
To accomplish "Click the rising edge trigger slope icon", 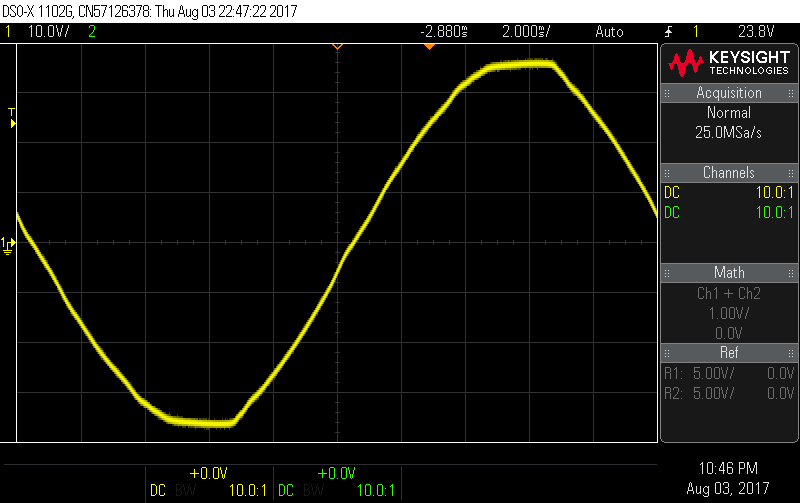I will click(x=668, y=32).
